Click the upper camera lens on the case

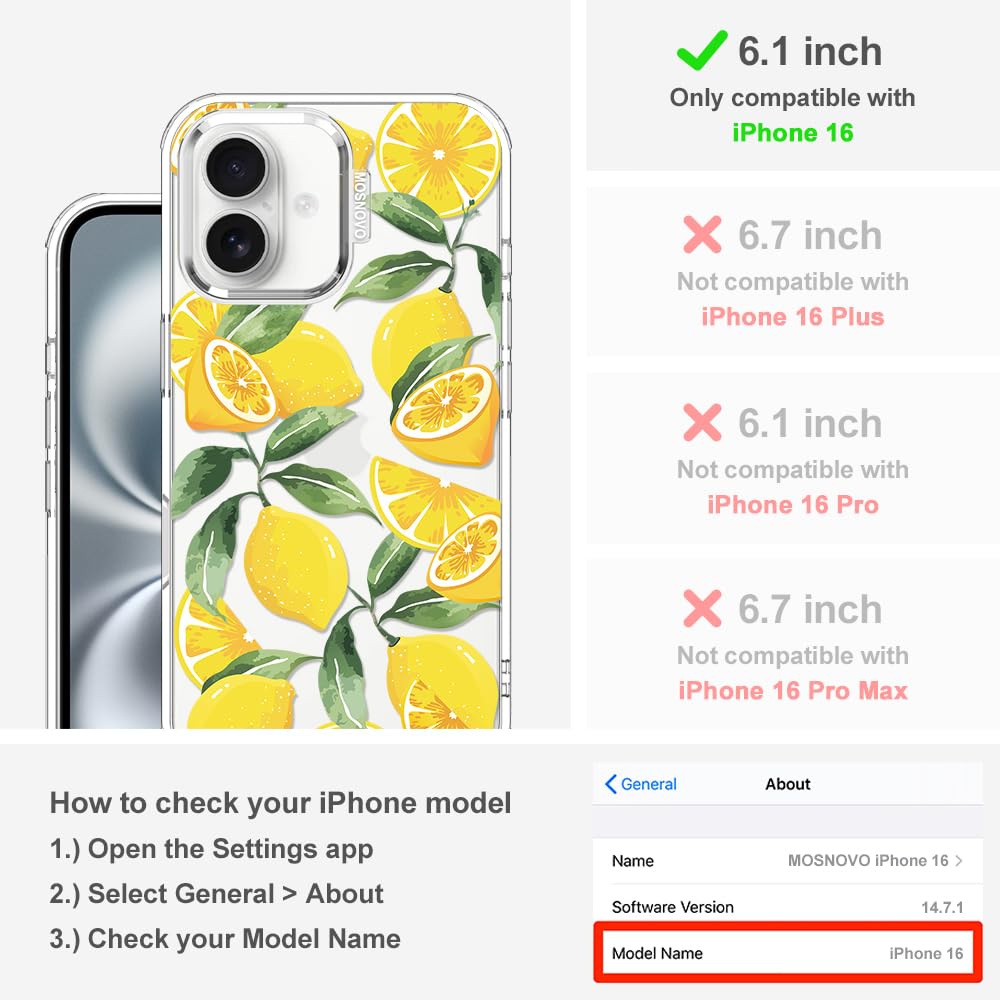(x=236, y=167)
